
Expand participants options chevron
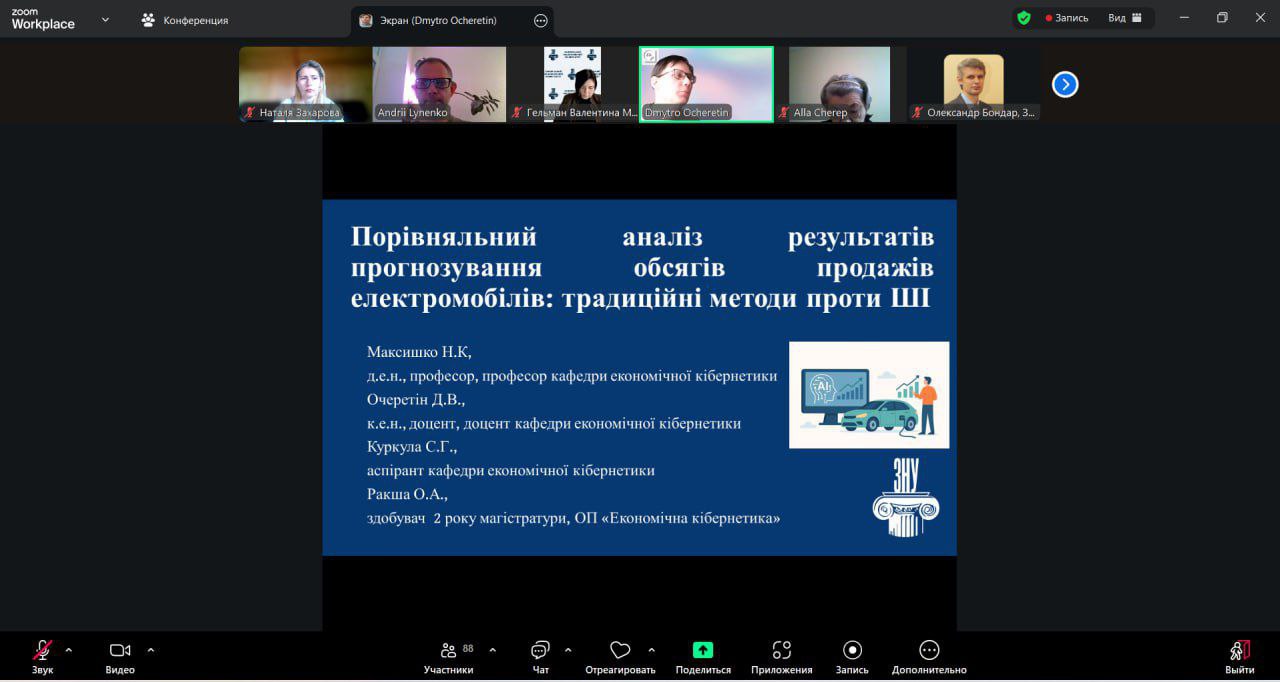pos(492,650)
